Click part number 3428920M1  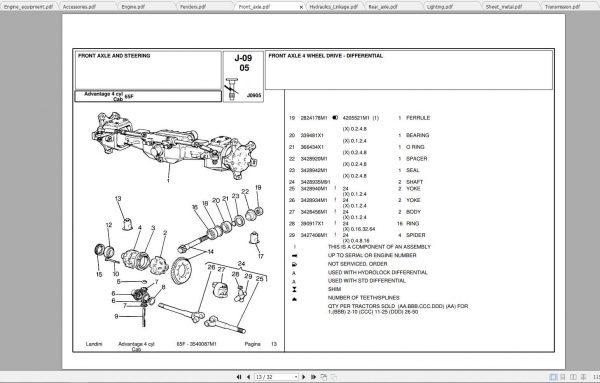click(314, 158)
